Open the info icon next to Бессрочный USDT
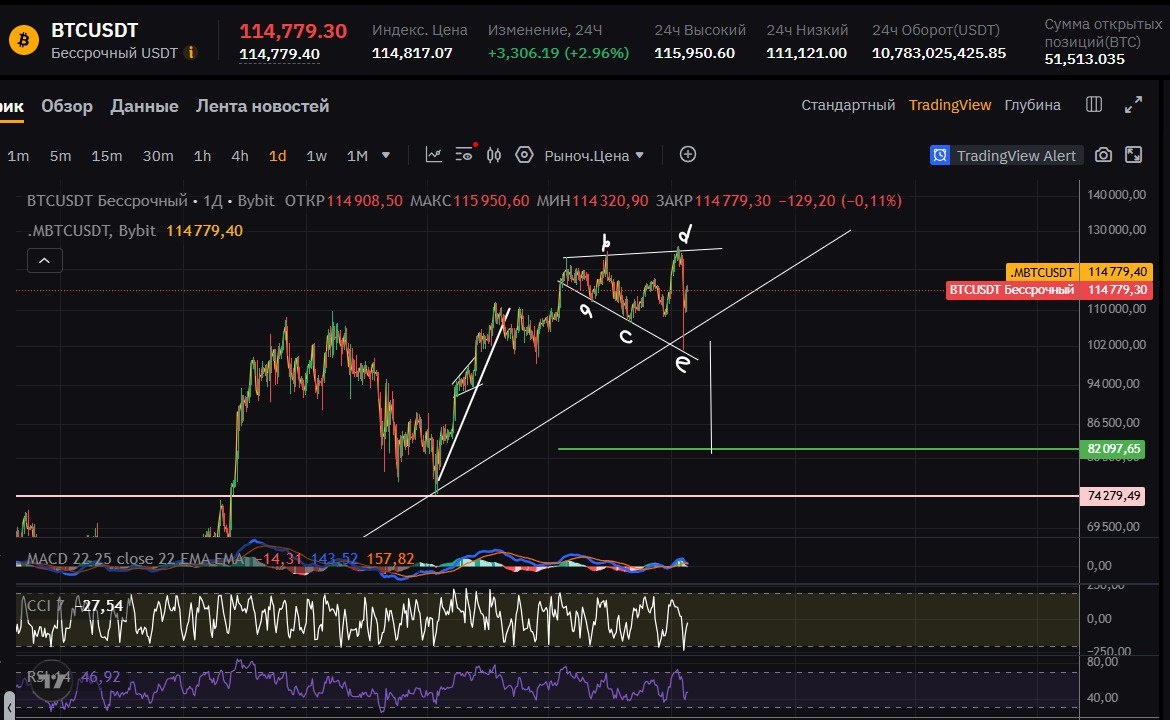1170x720 pixels. click(191, 52)
